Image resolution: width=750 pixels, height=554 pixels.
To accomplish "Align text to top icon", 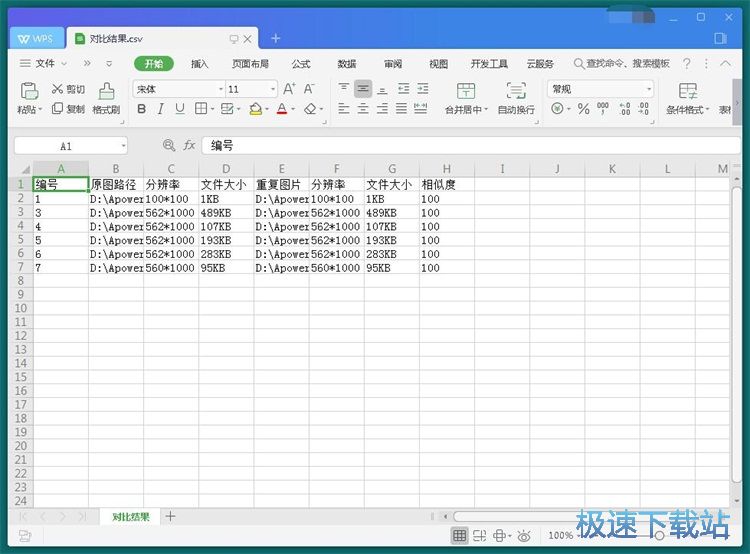I will 343,89.
